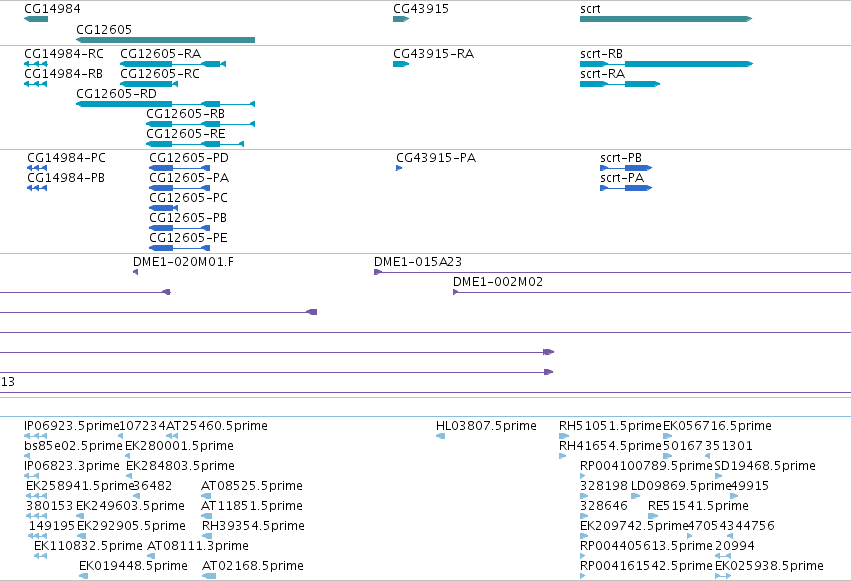
Task: Select the CG12605-RD transcript
Action: [166, 104]
